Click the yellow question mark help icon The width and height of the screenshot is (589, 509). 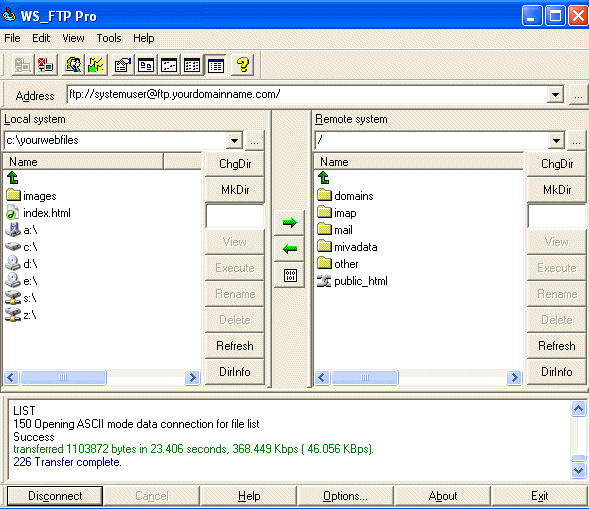(x=243, y=65)
